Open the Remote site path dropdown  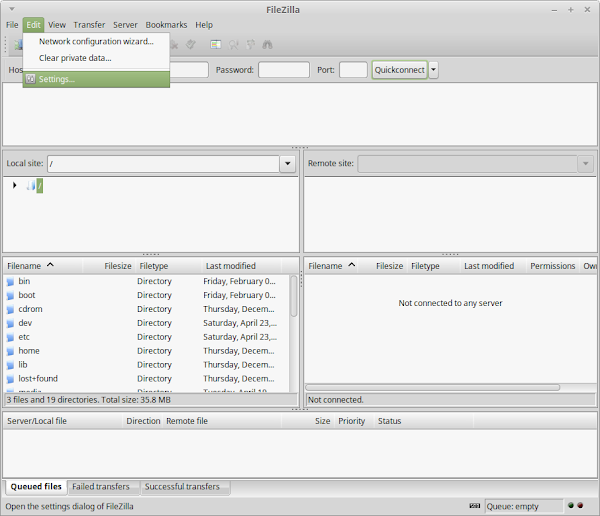tap(585, 164)
